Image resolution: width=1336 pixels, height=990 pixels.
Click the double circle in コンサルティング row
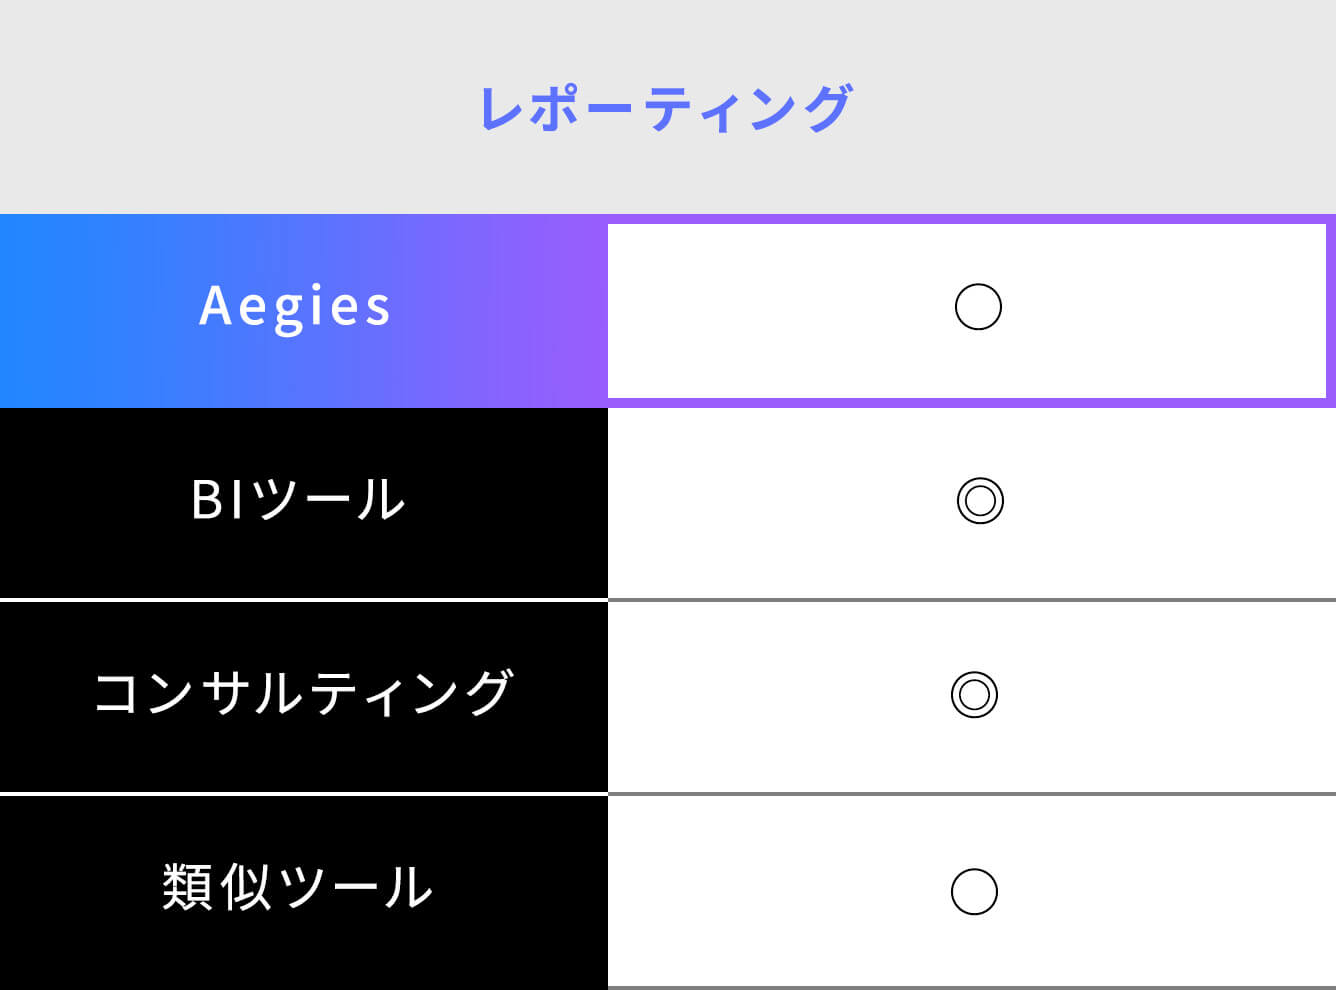pyautogui.click(x=974, y=694)
